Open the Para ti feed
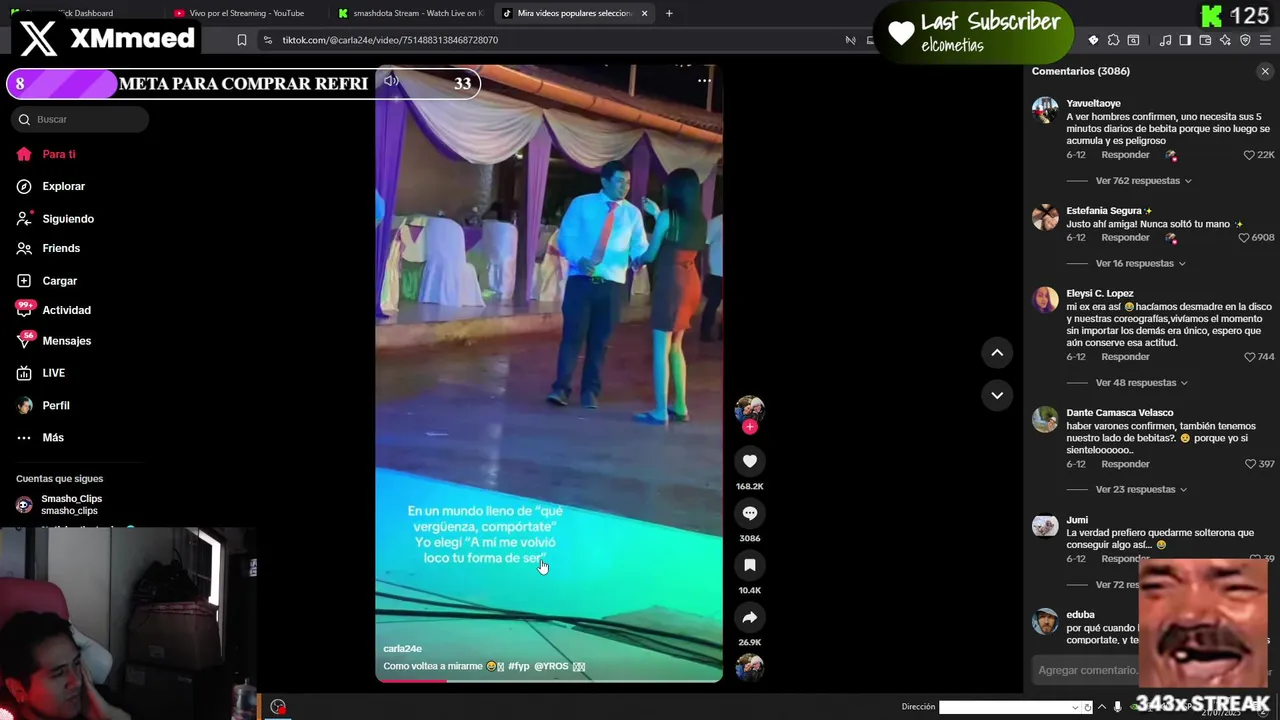Viewport: 1280px width, 720px height. click(x=59, y=154)
